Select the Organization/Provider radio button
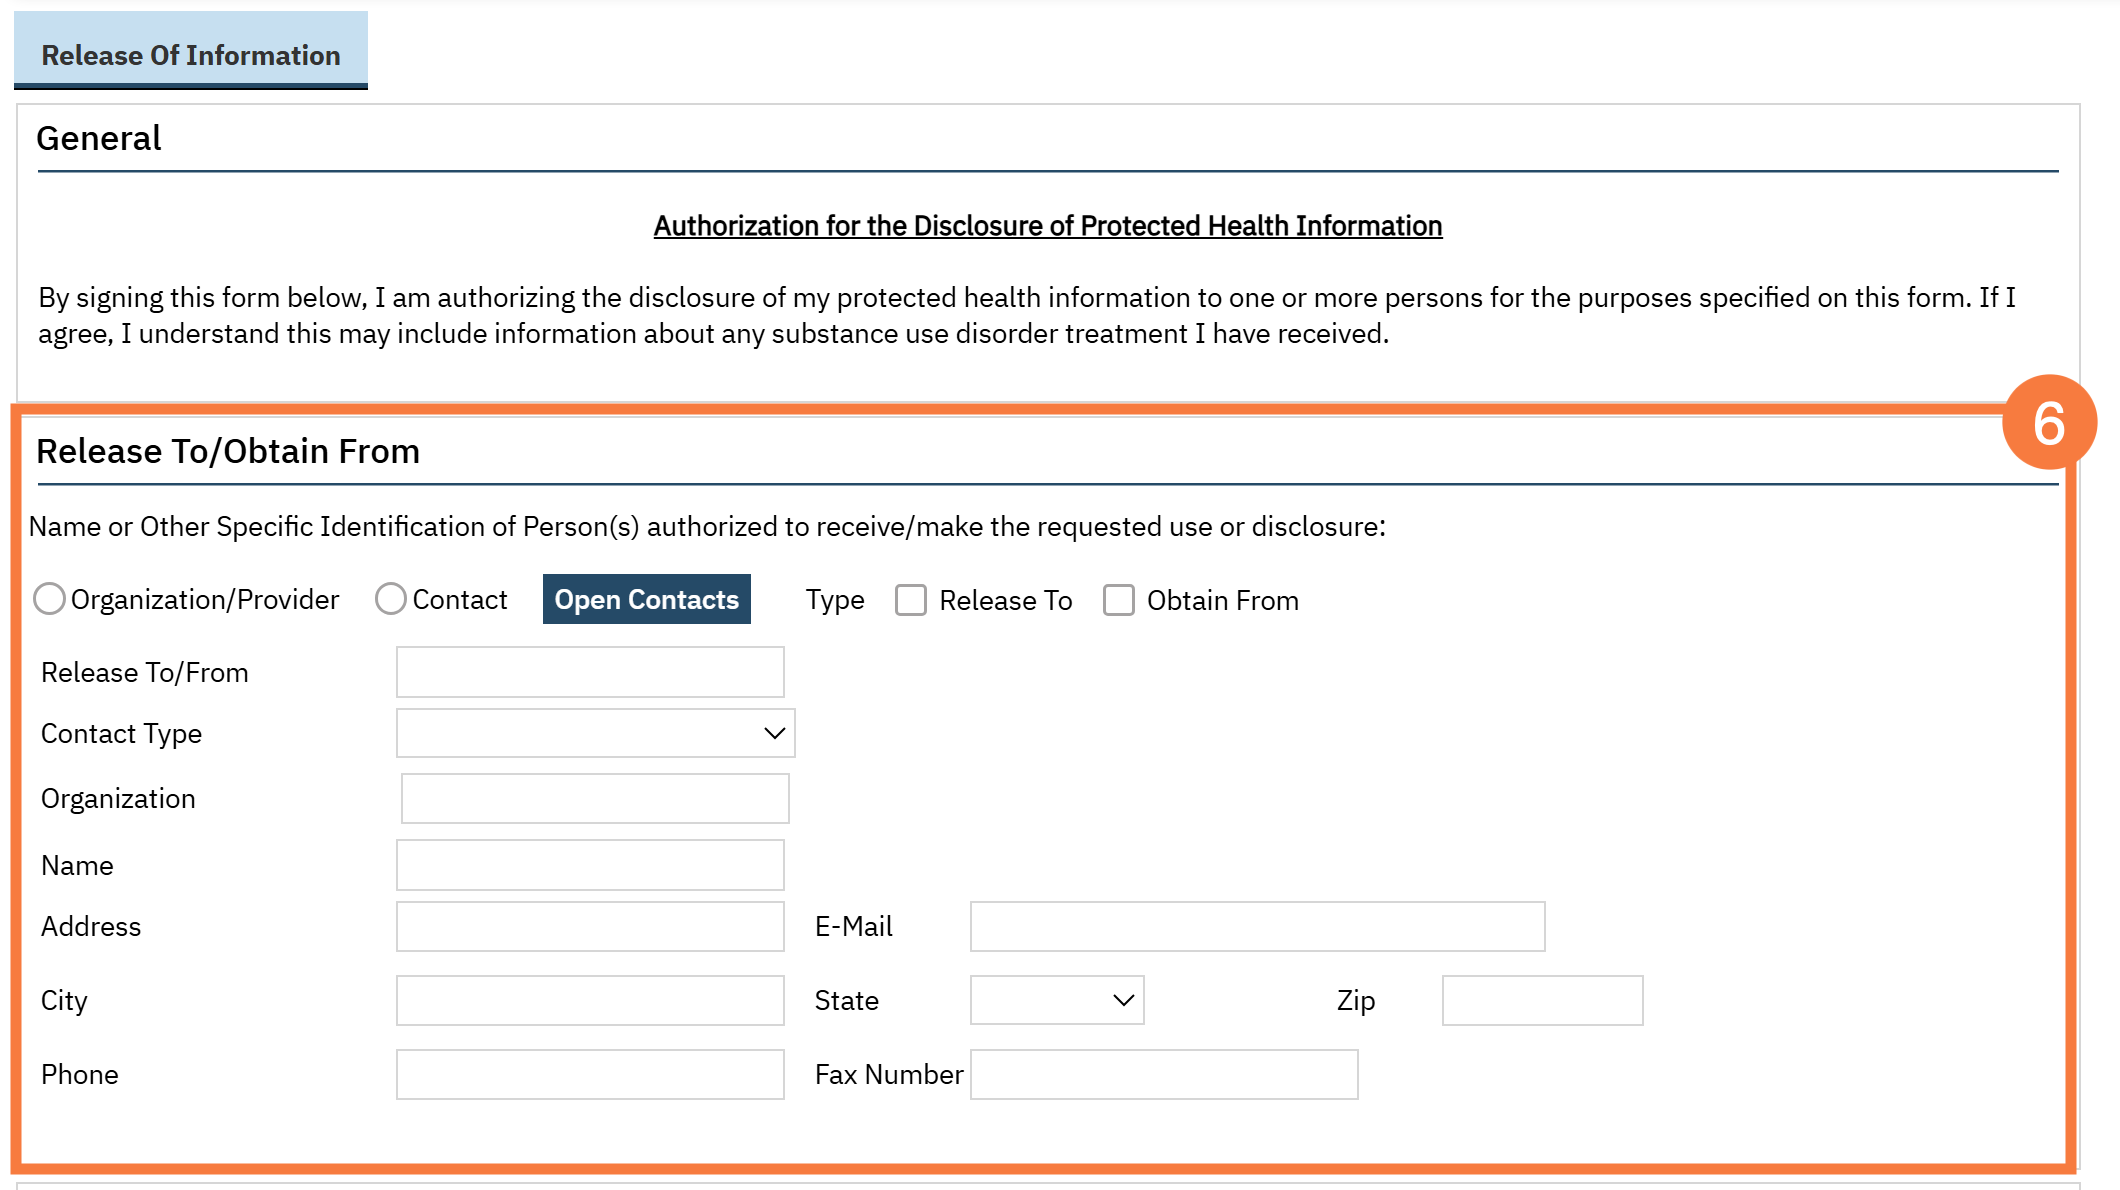This screenshot has height=1190, width=2120. coord(50,599)
